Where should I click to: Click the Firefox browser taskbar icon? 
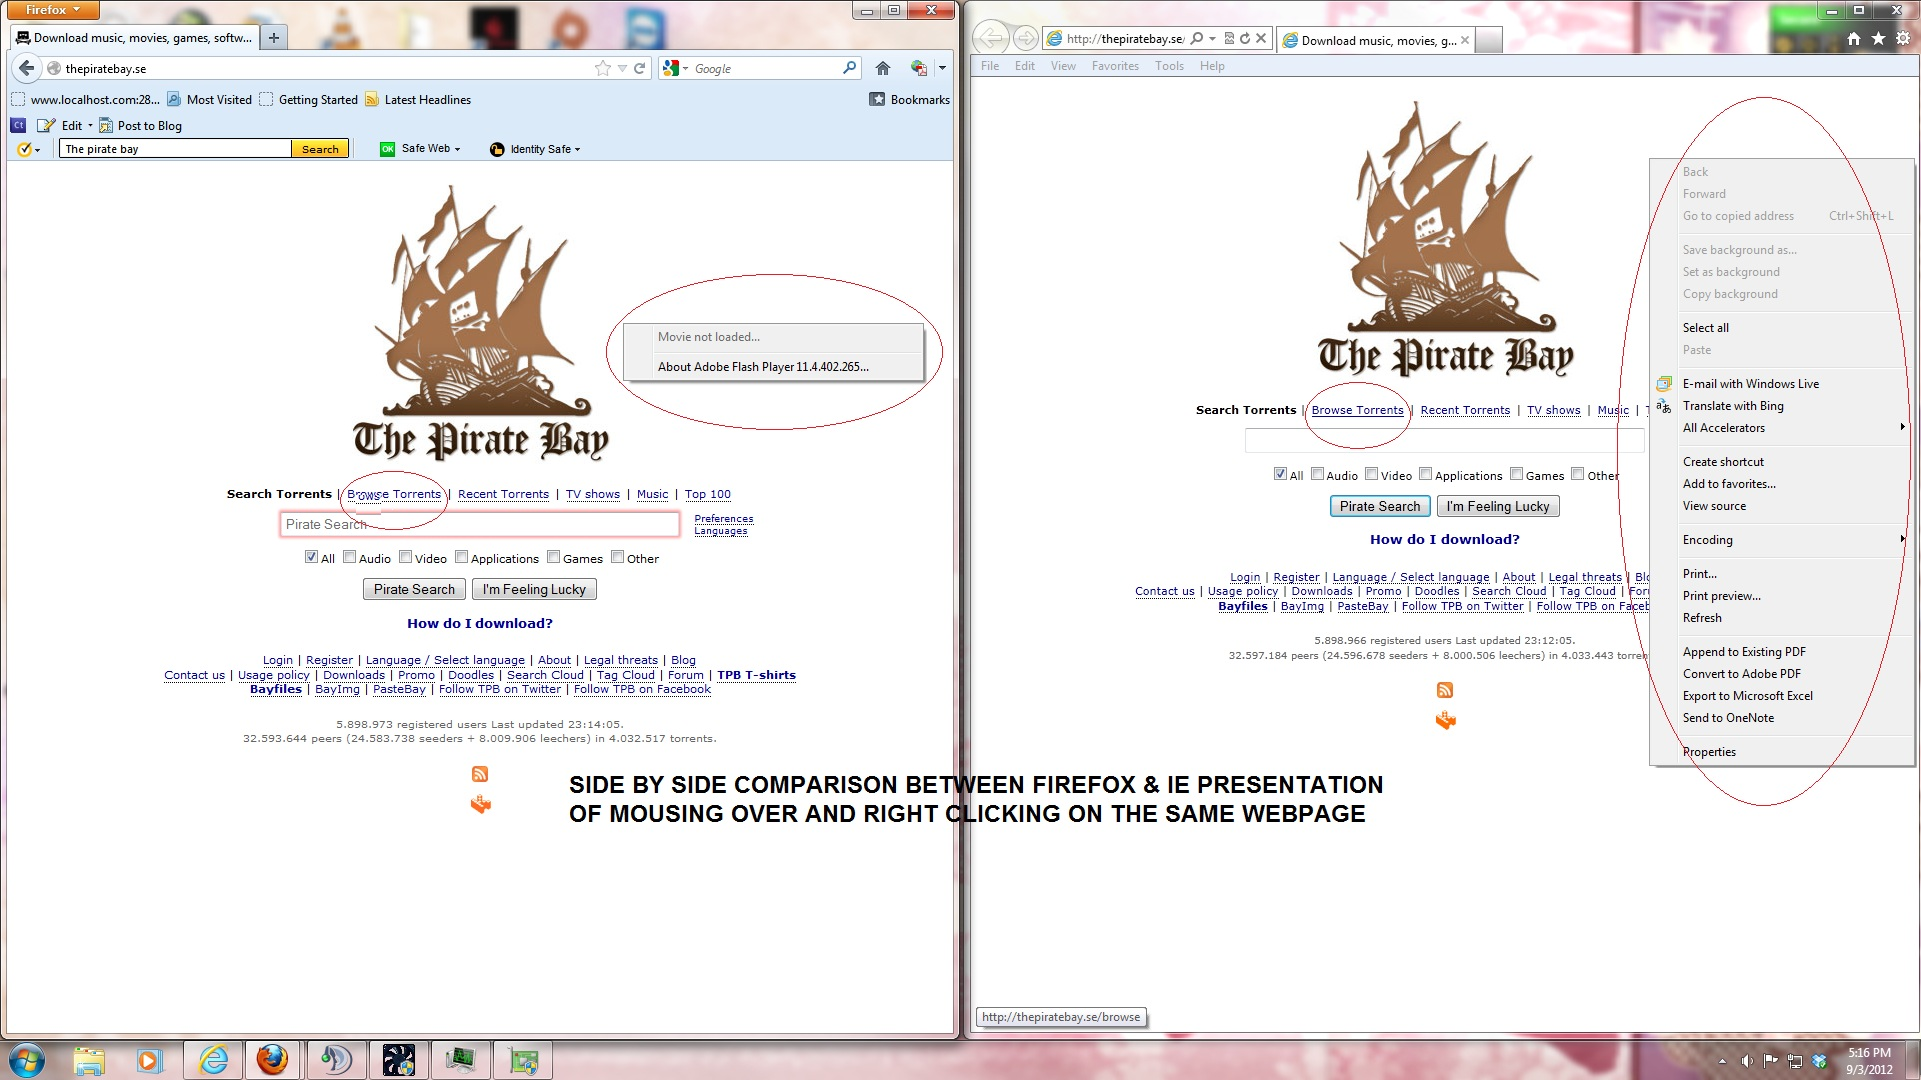tap(270, 1060)
